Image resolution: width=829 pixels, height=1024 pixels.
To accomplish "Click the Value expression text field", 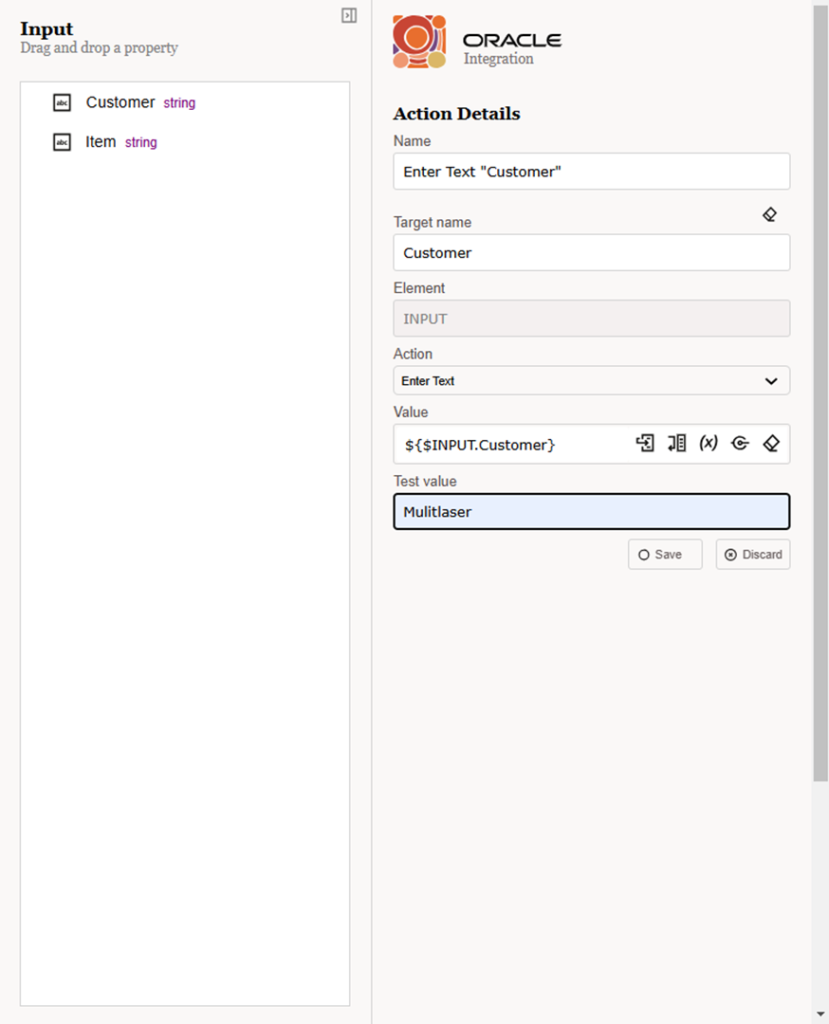I will coord(500,443).
